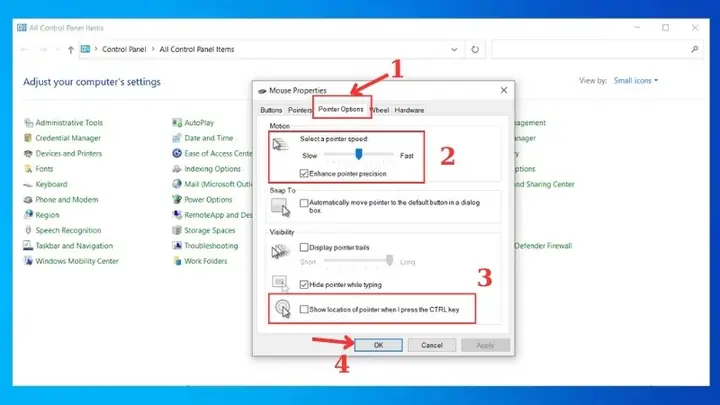Close the Mouse Properties dialog

[504, 90]
